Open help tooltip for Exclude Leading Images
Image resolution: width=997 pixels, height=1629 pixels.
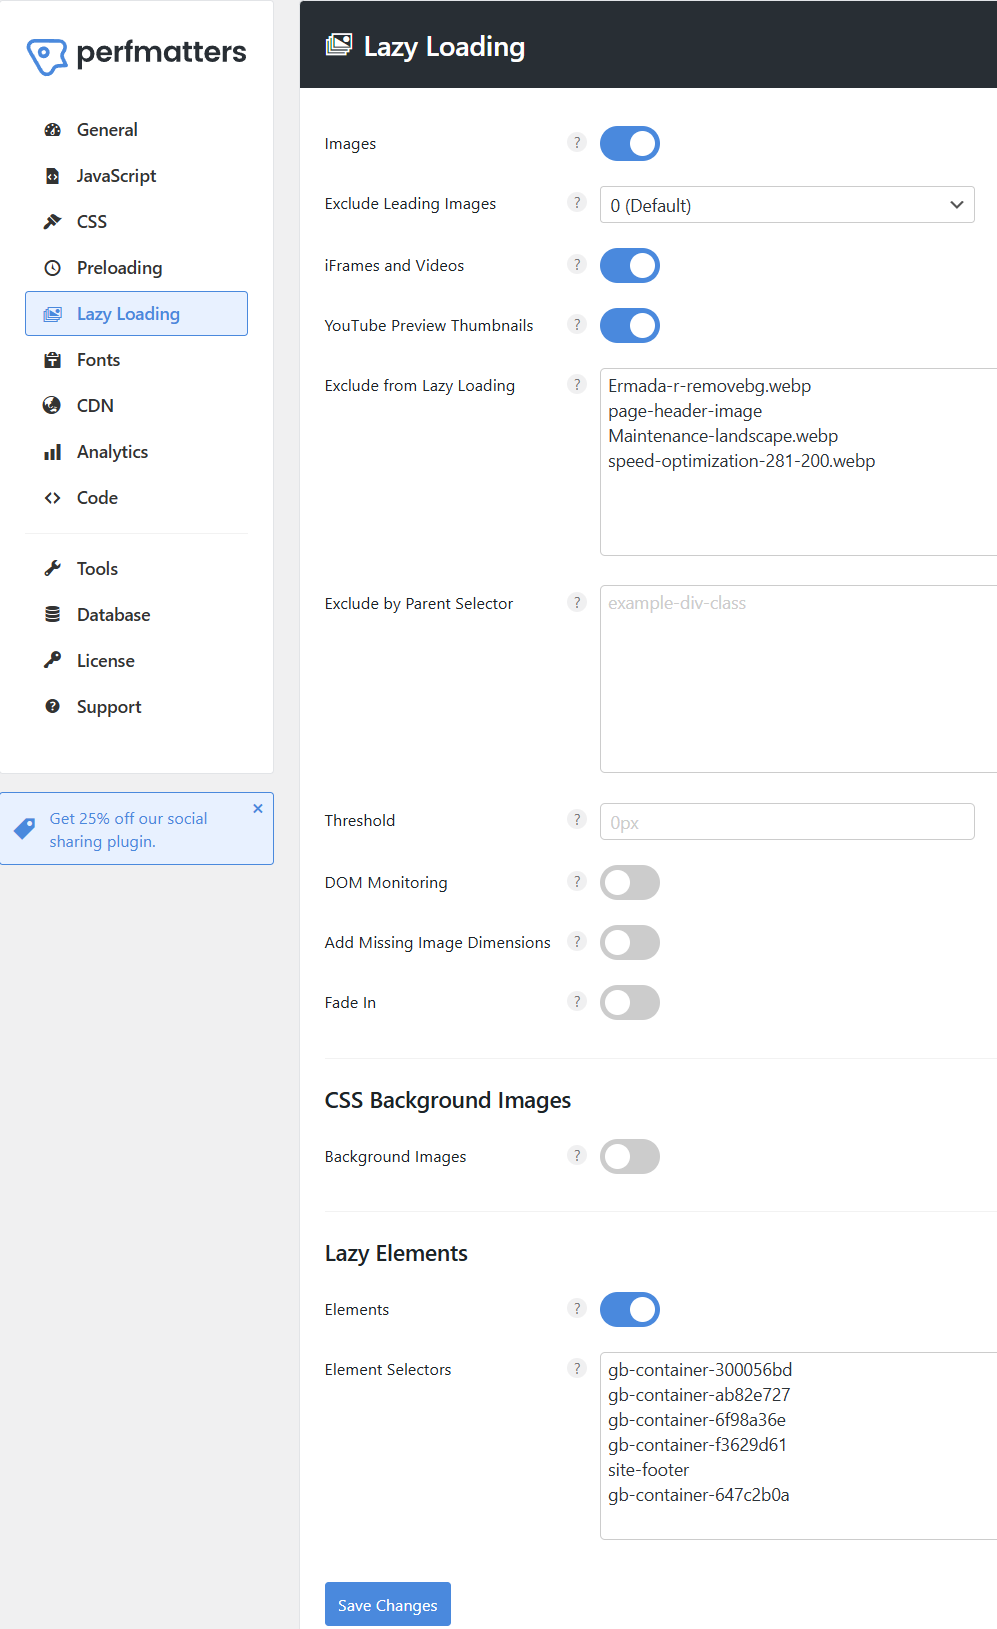(577, 203)
